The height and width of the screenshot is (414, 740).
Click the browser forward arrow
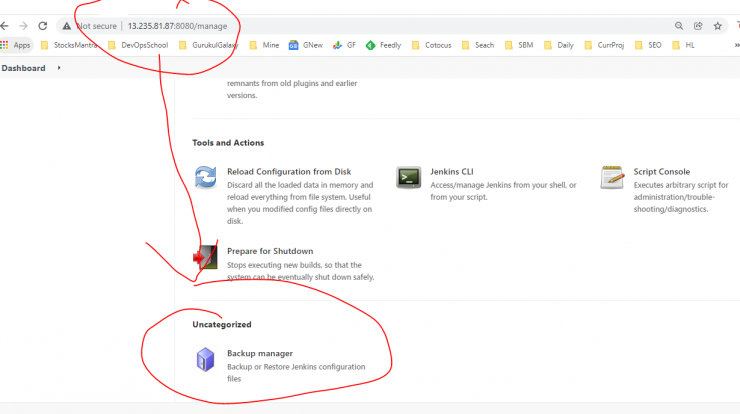coord(23,26)
